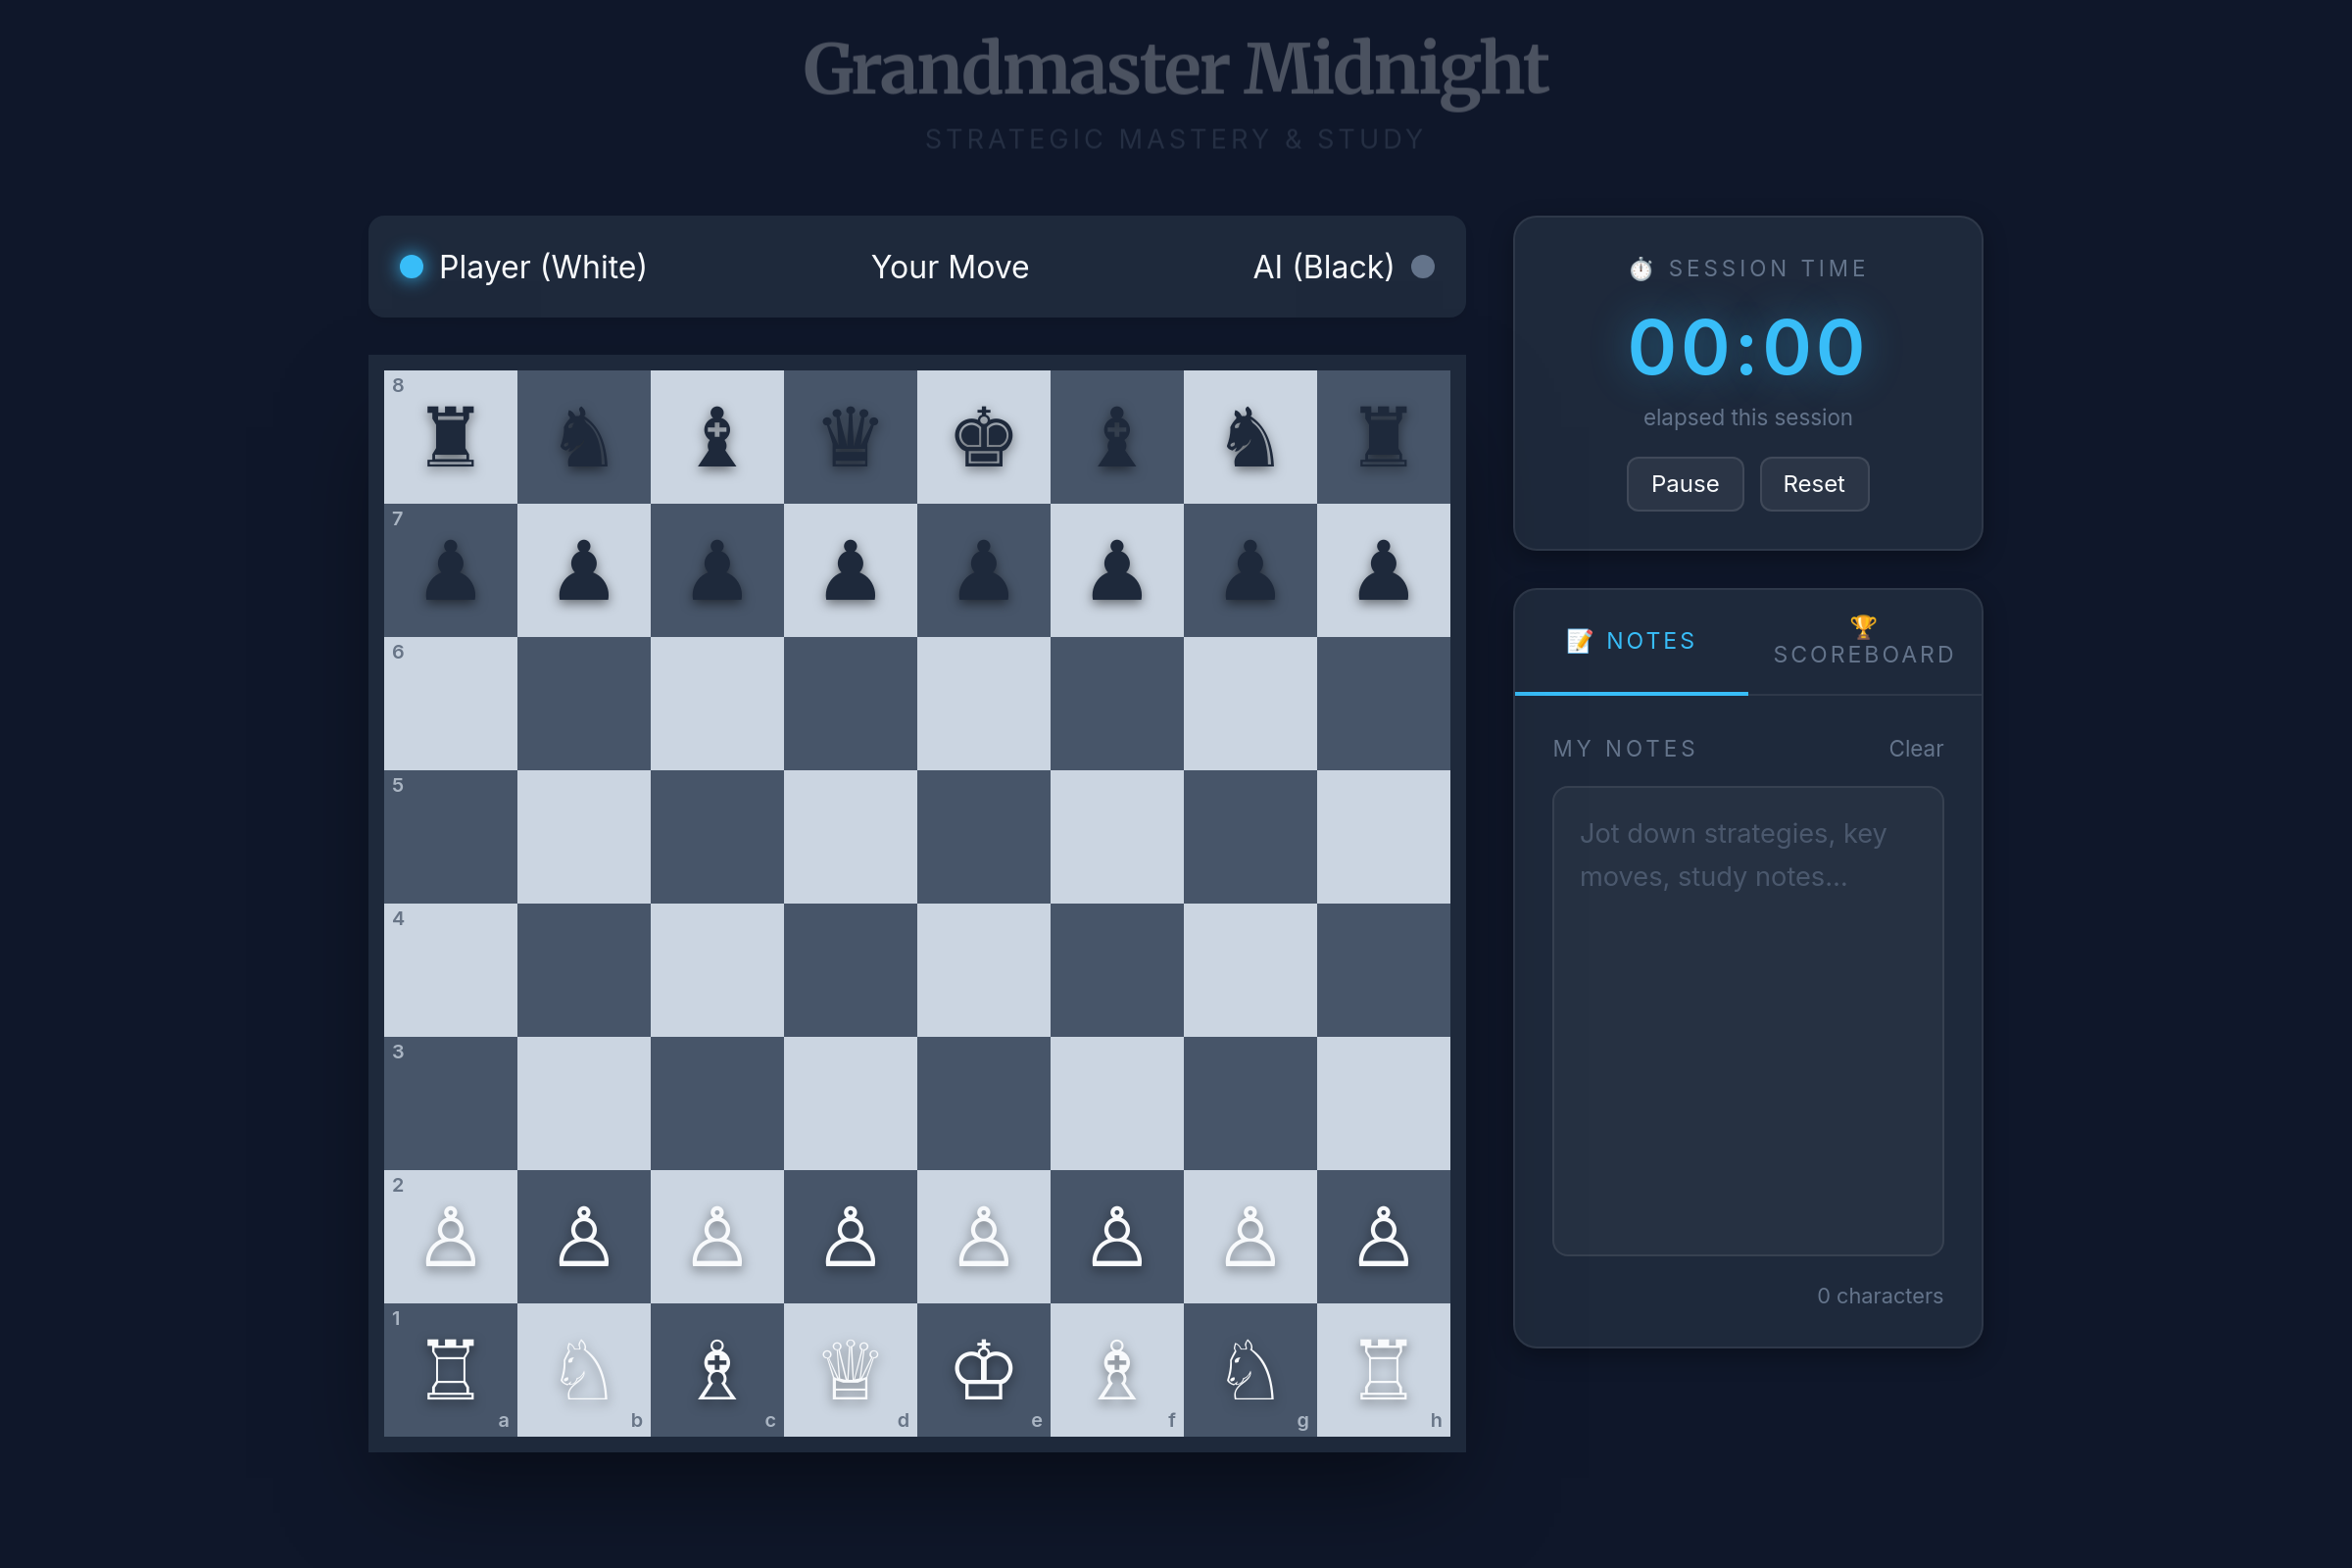Image resolution: width=2352 pixels, height=1568 pixels.
Task: Select the black bishop on c8
Action: coord(717,437)
